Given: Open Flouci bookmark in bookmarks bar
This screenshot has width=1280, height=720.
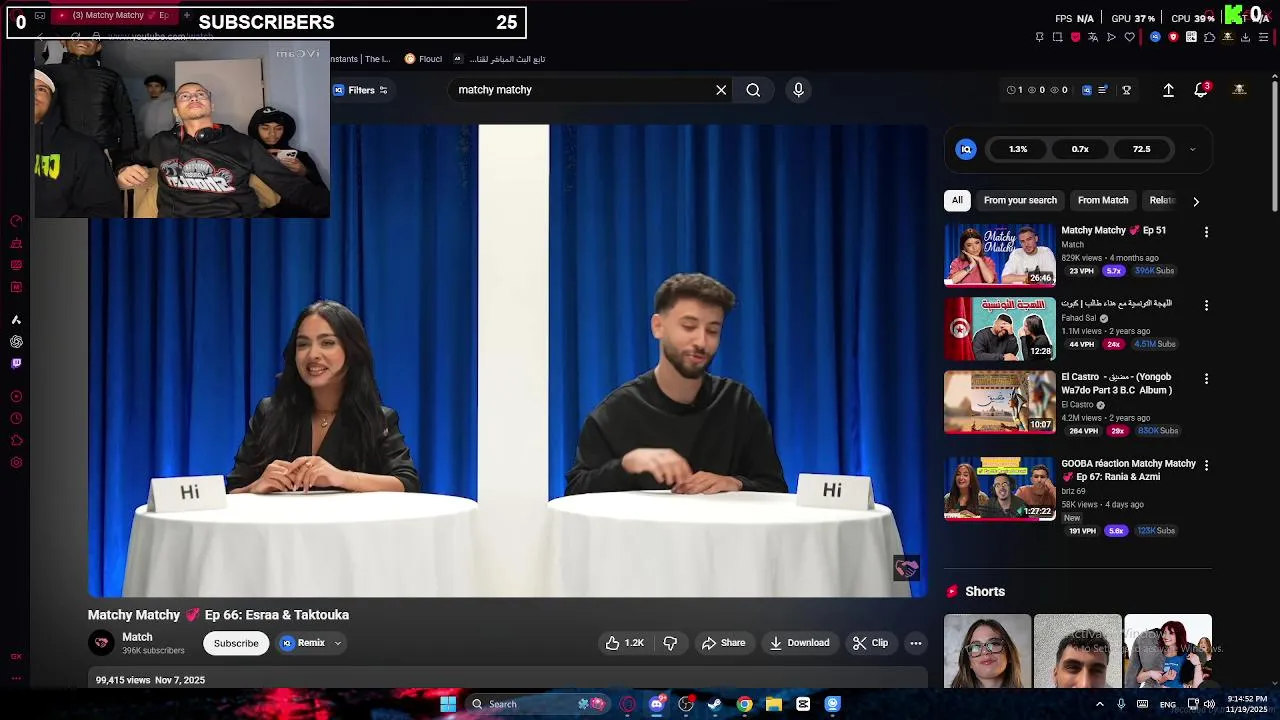Looking at the screenshot, I should 423,59.
